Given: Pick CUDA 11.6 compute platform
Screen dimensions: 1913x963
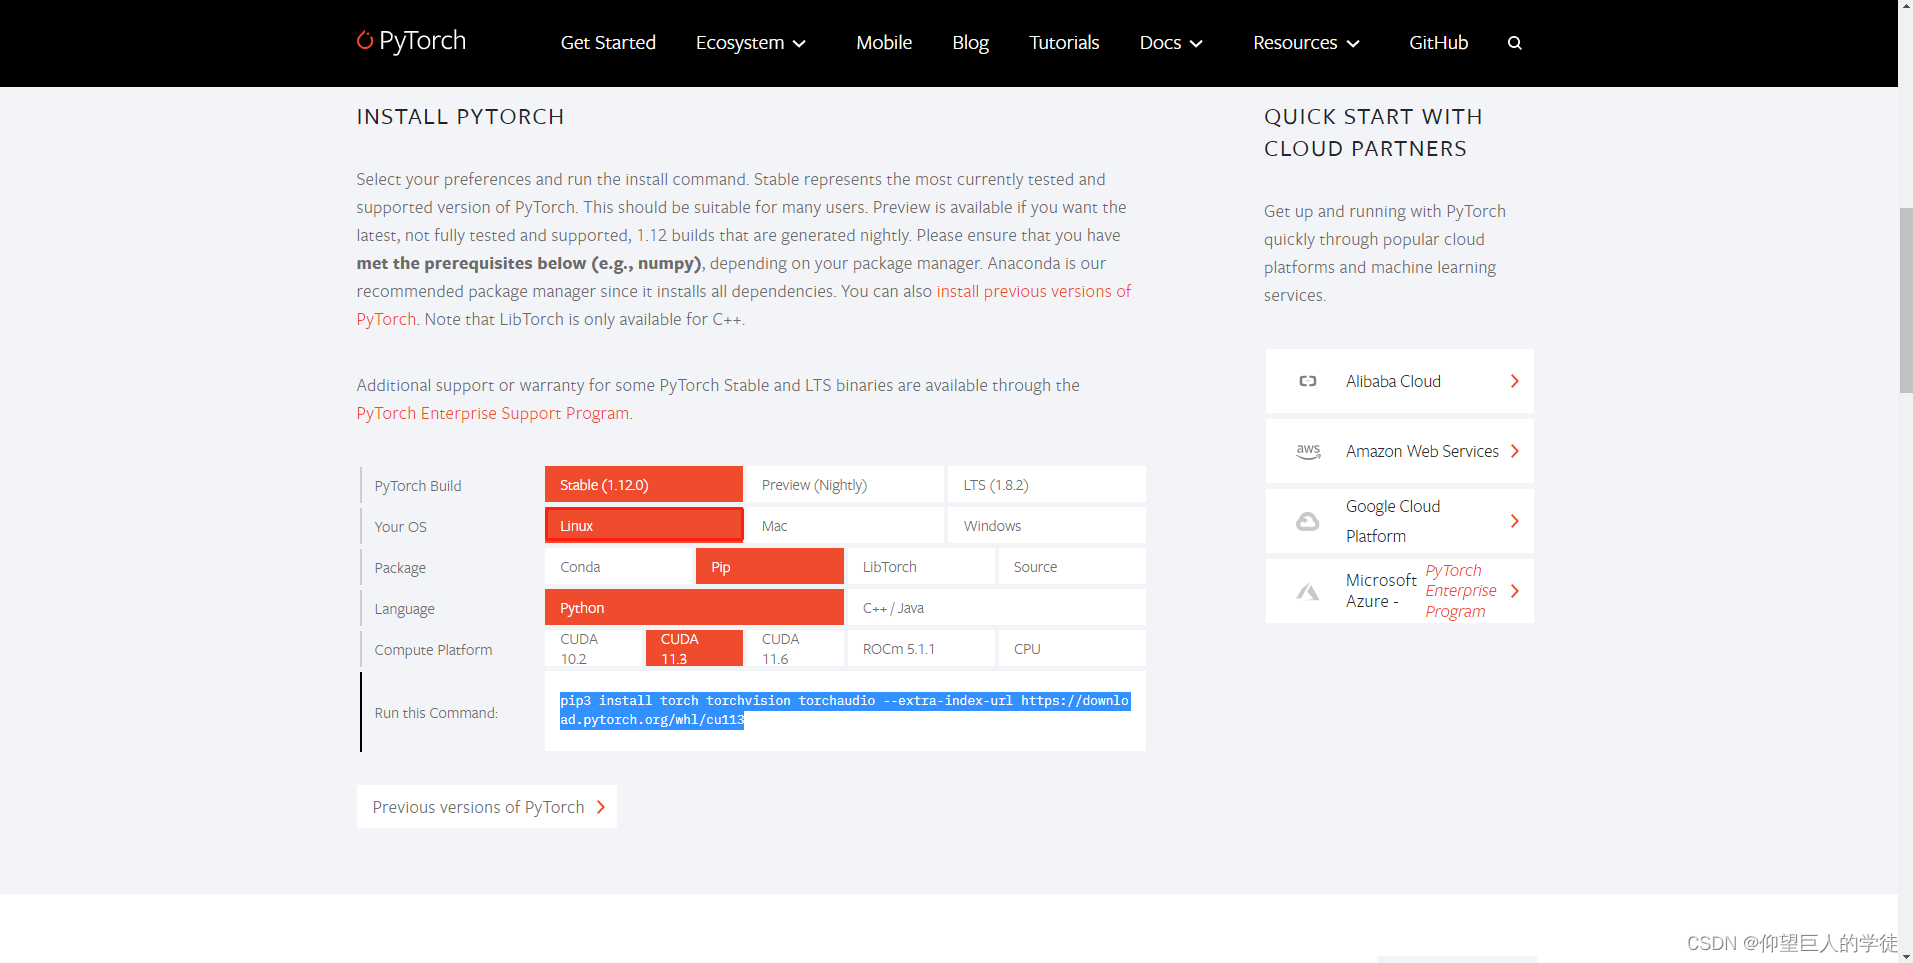Looking at the screenshot, I should point(795,648).
